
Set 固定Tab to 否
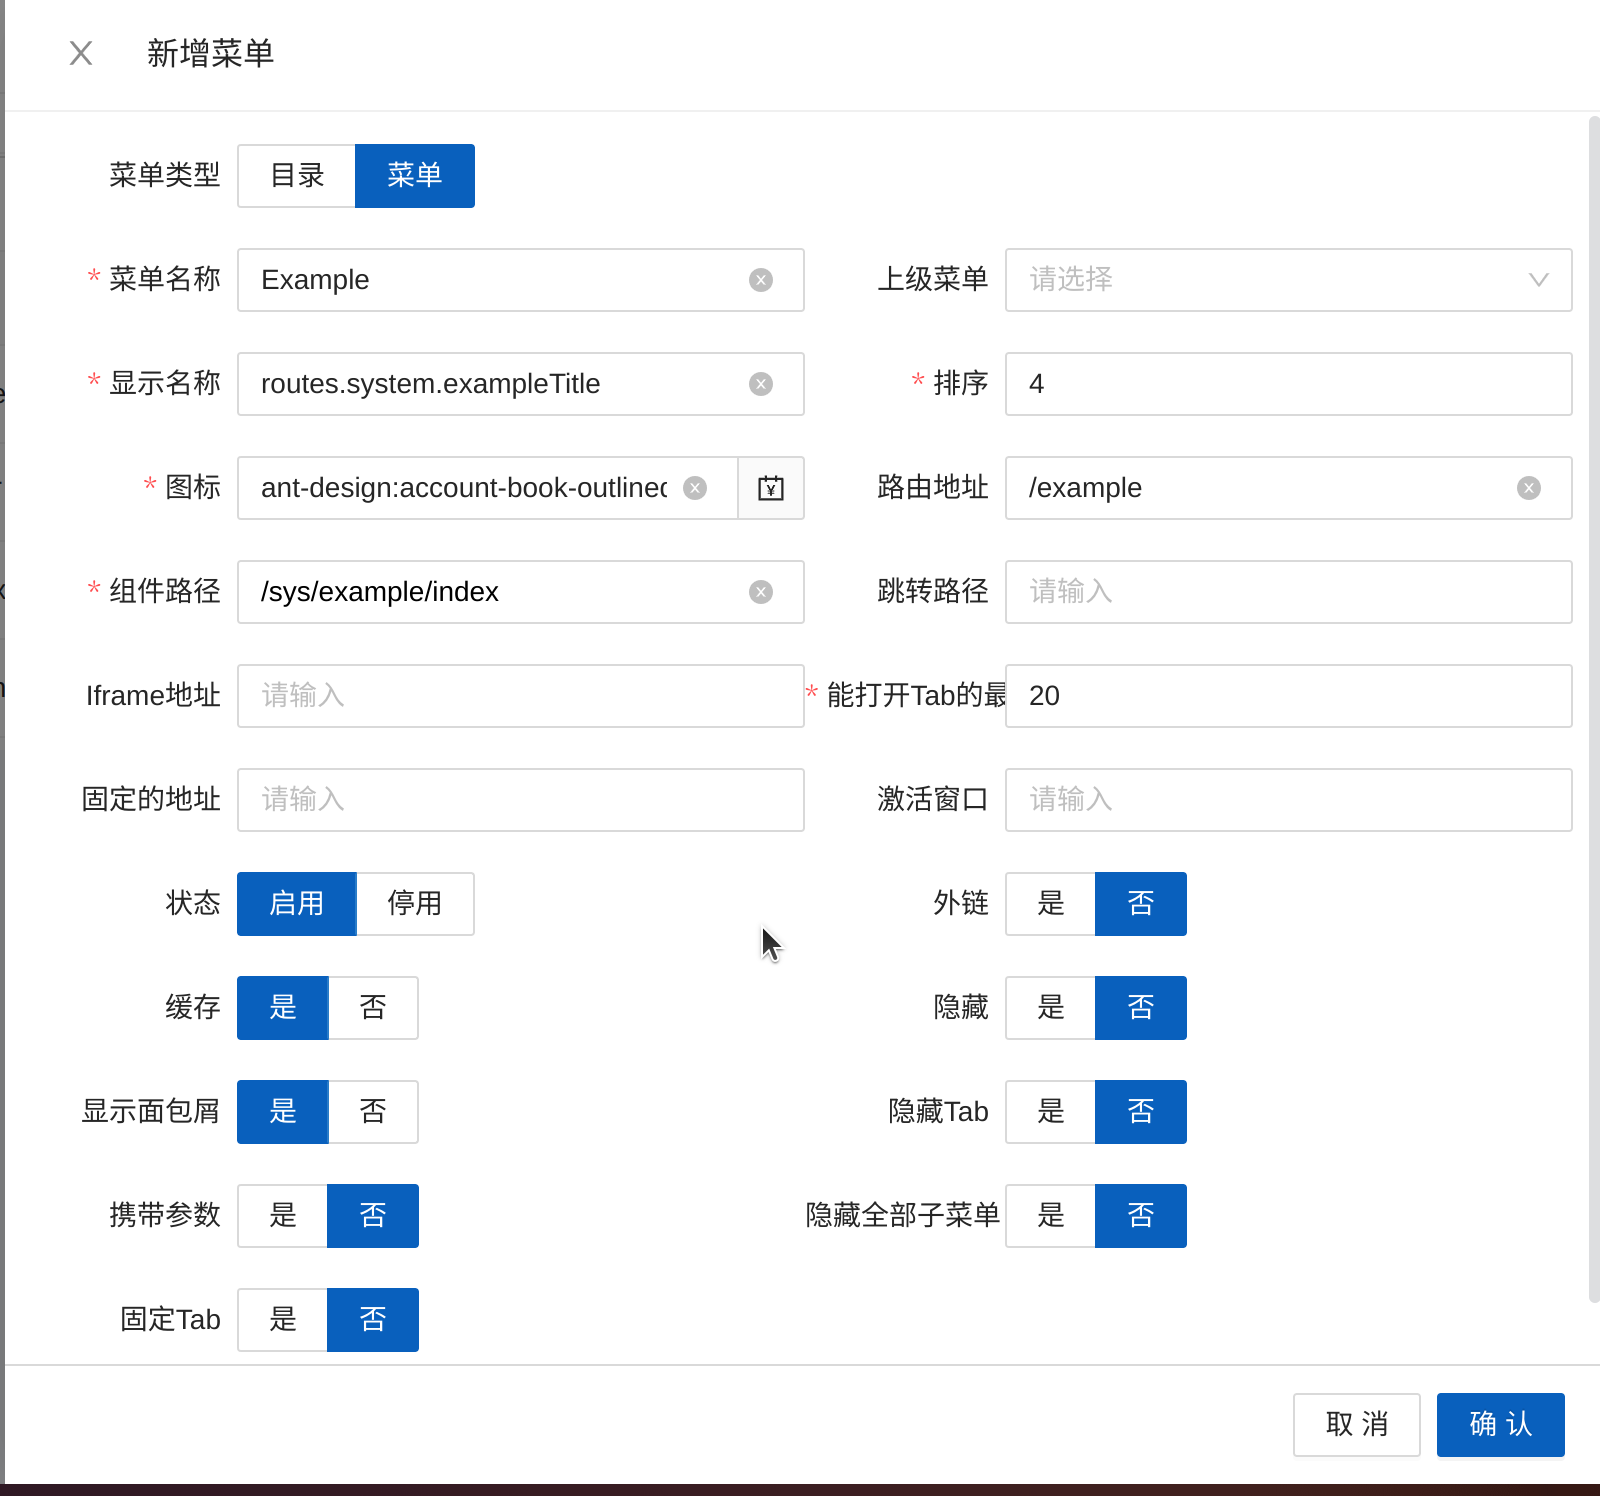pyautogui.click(x=373, y=1320)
